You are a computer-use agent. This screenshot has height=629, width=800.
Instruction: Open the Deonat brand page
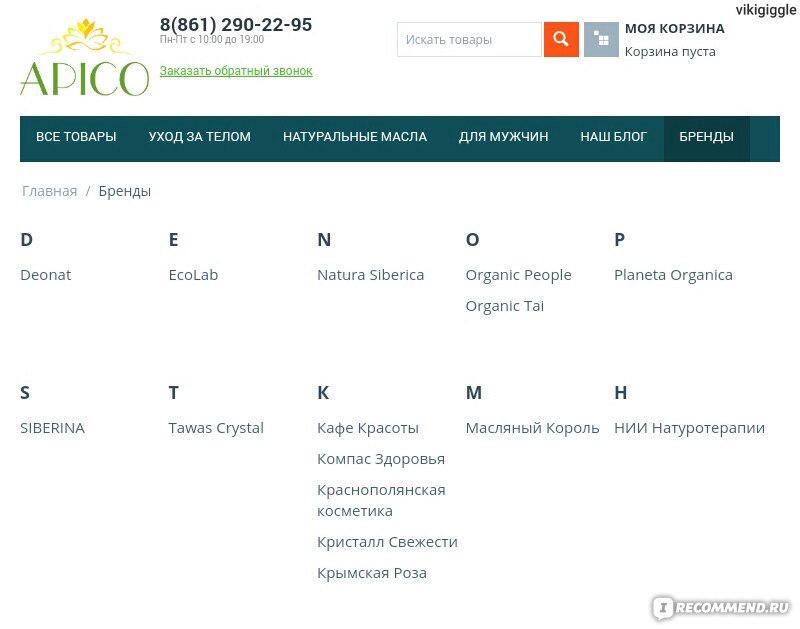coord(45,275)
